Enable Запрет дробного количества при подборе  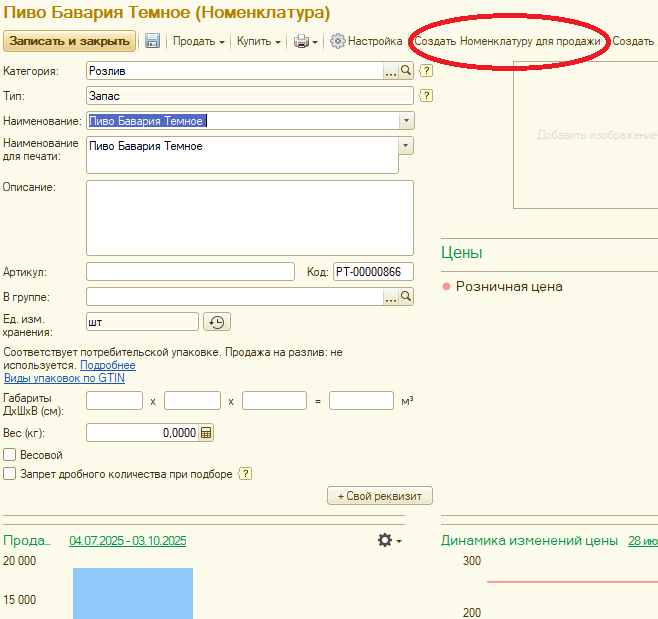[9, 474]
